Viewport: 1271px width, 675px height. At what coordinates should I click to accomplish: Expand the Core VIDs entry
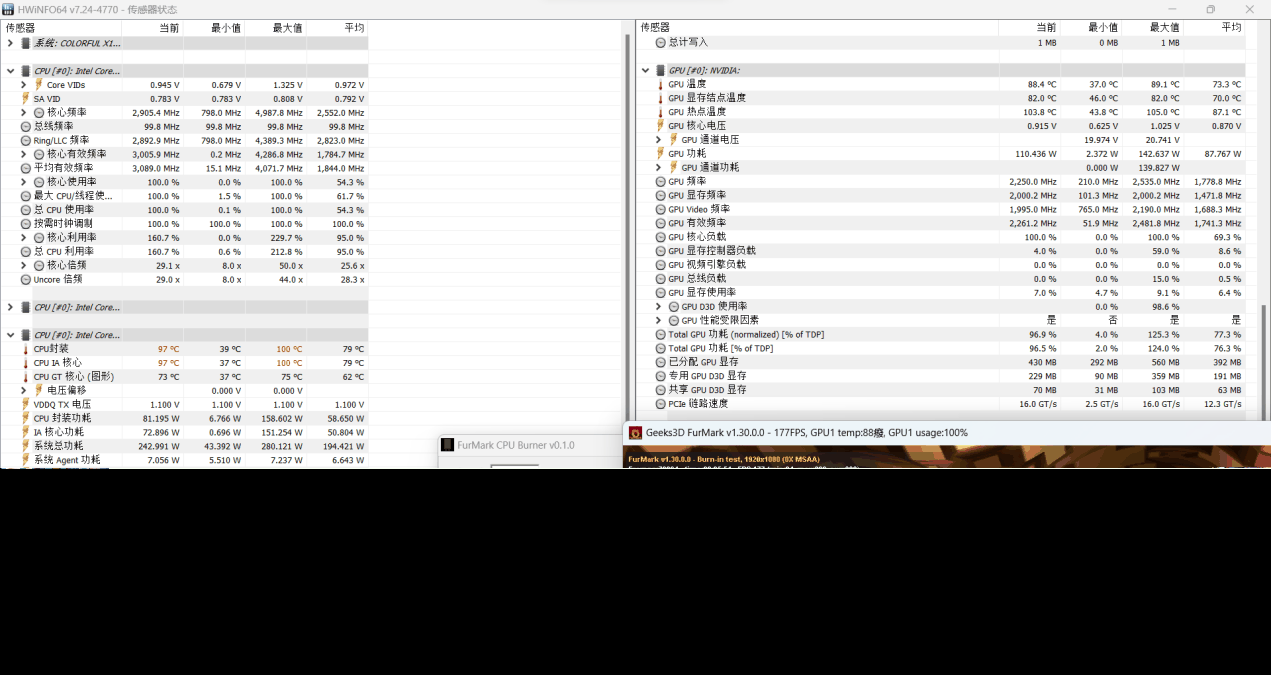click(x=24, y=85)
